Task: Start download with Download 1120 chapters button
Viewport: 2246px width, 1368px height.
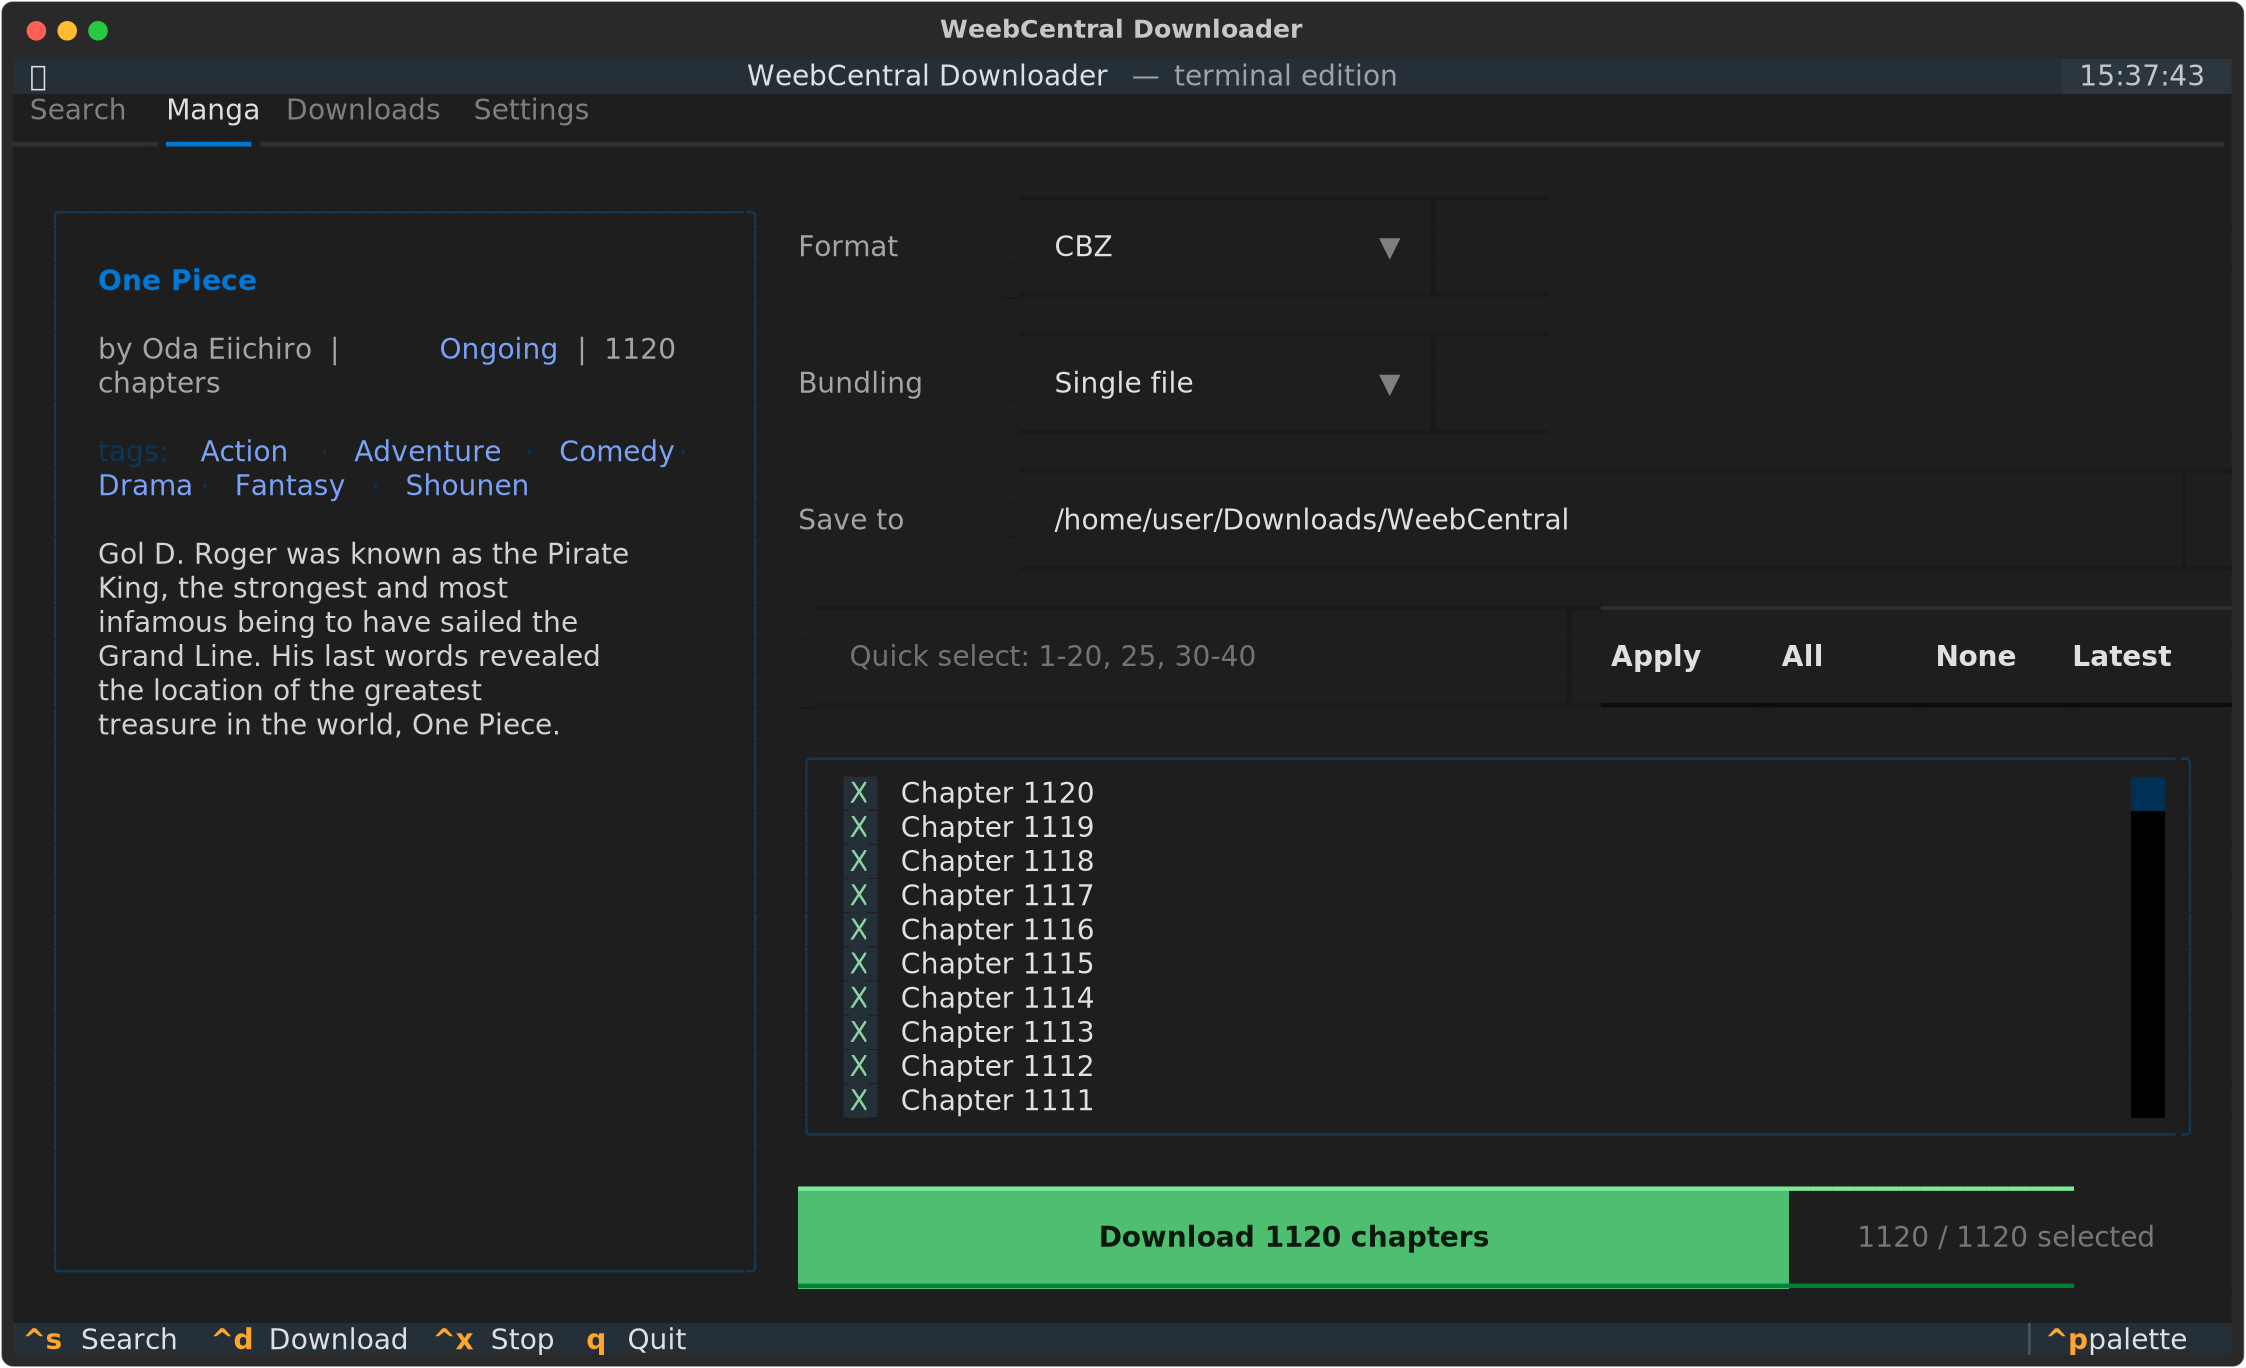Action: 1293,1237
